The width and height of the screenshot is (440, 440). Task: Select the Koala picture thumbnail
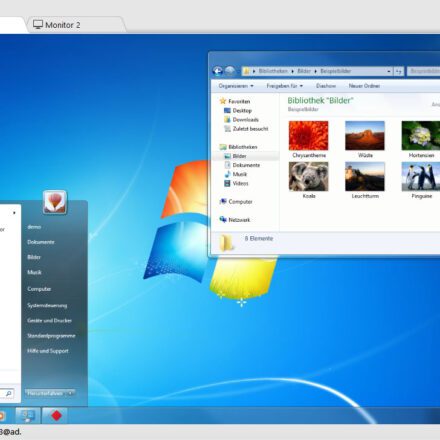(x=309, y=177)
